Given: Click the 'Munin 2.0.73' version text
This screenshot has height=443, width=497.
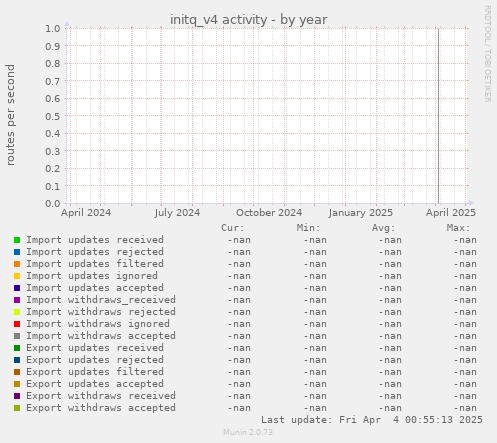Looking at the screenshot, I should [248, 432].
